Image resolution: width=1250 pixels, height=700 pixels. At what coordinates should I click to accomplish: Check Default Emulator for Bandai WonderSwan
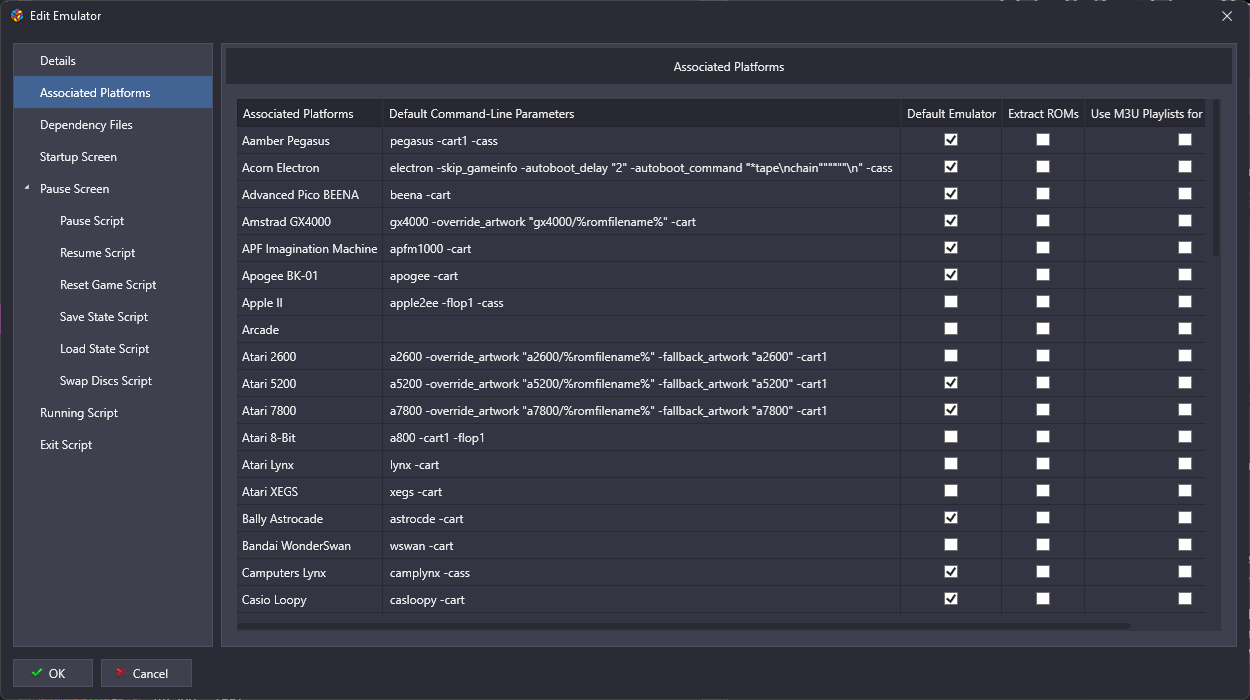[x=951, y=545]
